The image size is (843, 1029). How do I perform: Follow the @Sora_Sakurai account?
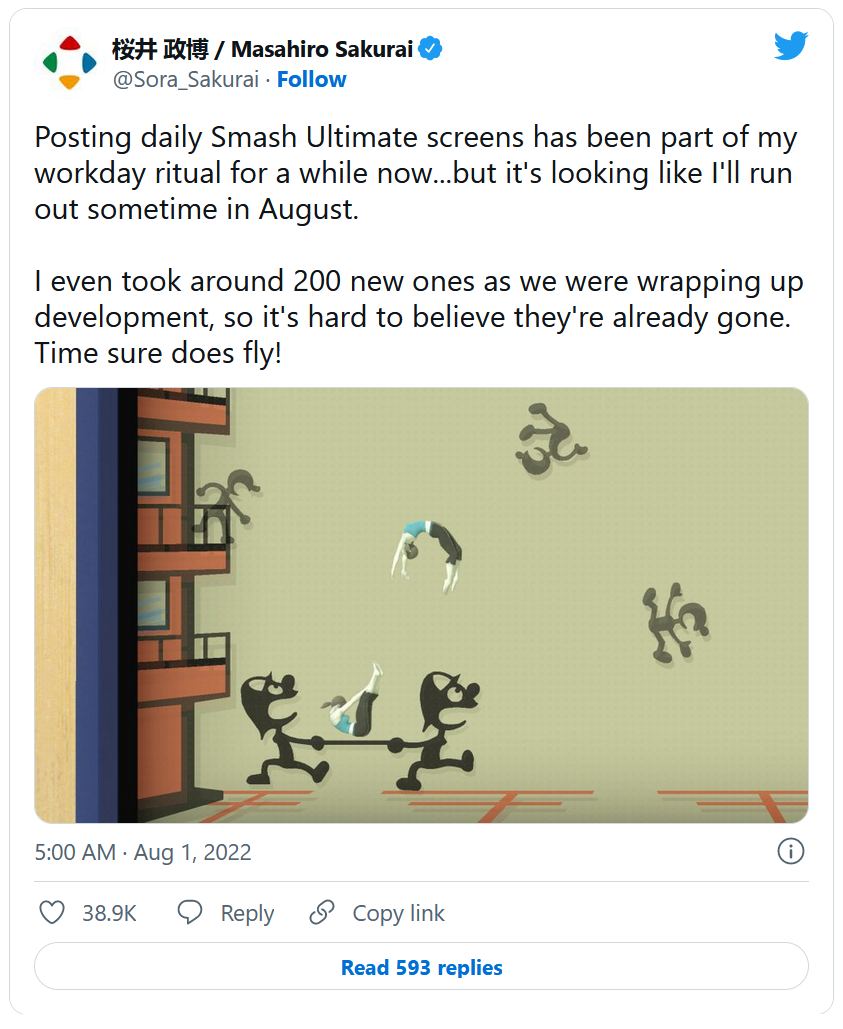(311, 80)
